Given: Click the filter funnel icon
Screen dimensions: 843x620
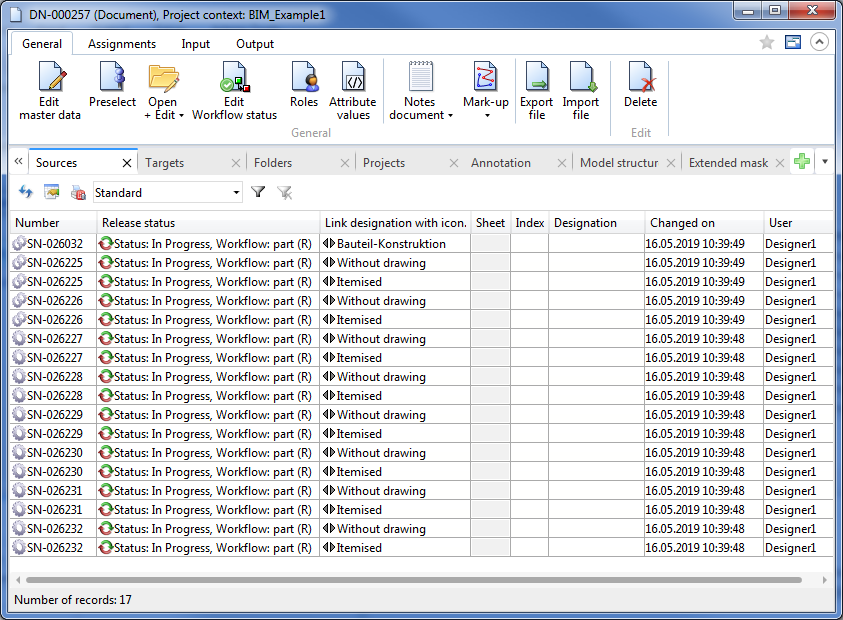Looking at the screenshot, I should [258, 192].
